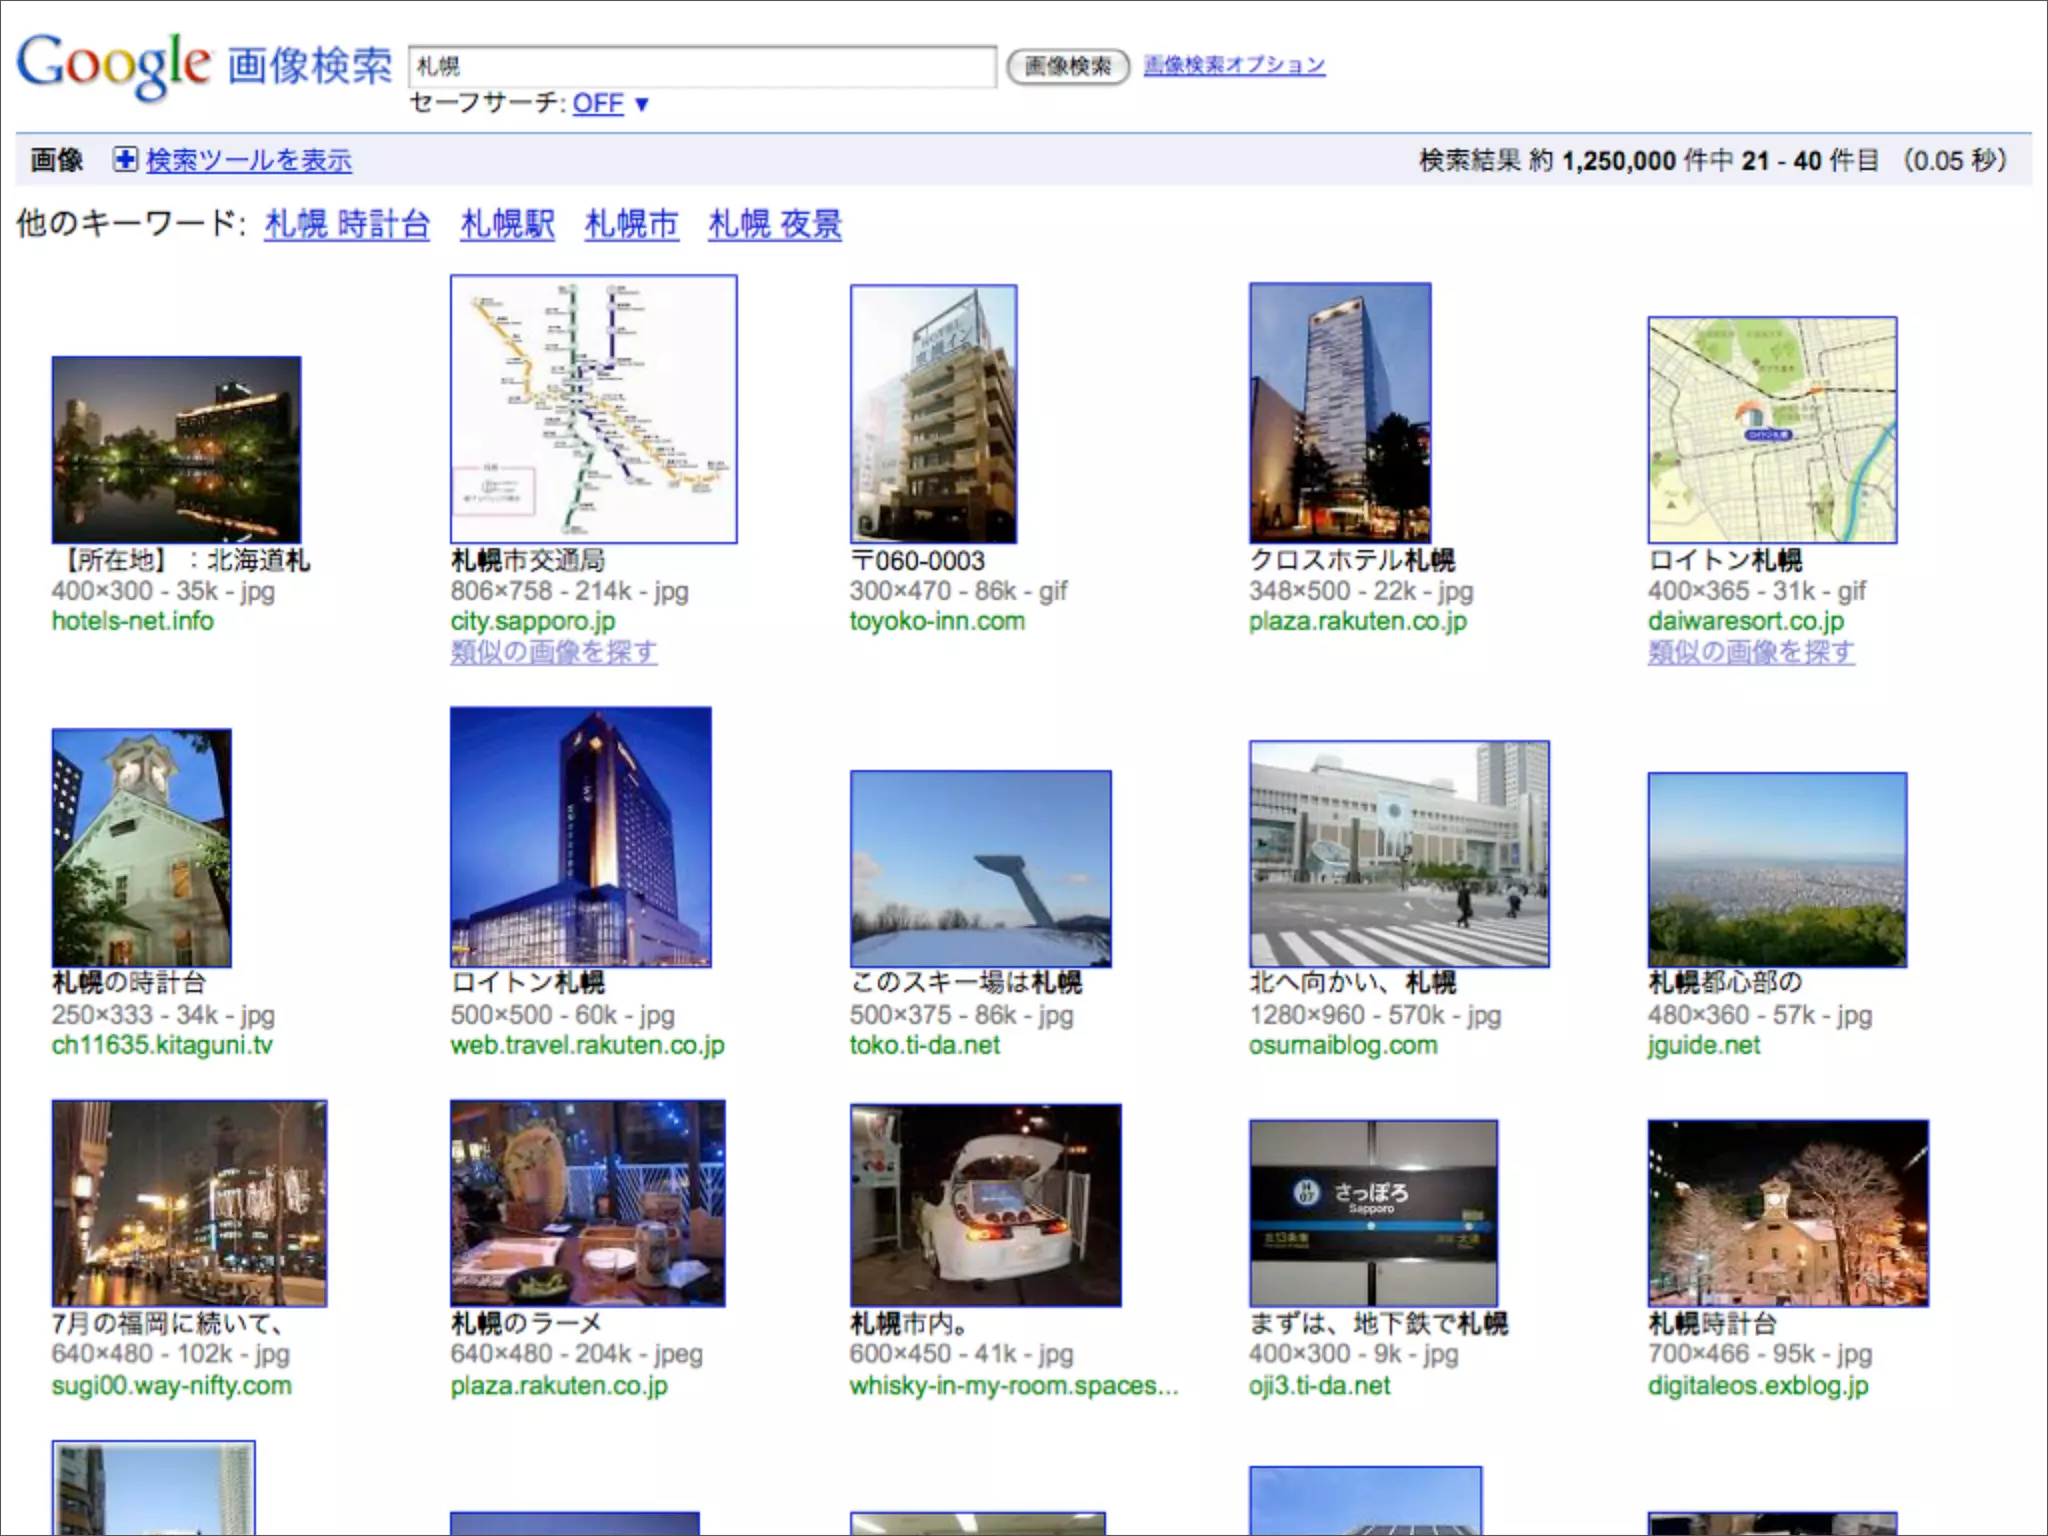
Task: Click the セーフサーチ OFF link
Action: click(x=597, y=103)
